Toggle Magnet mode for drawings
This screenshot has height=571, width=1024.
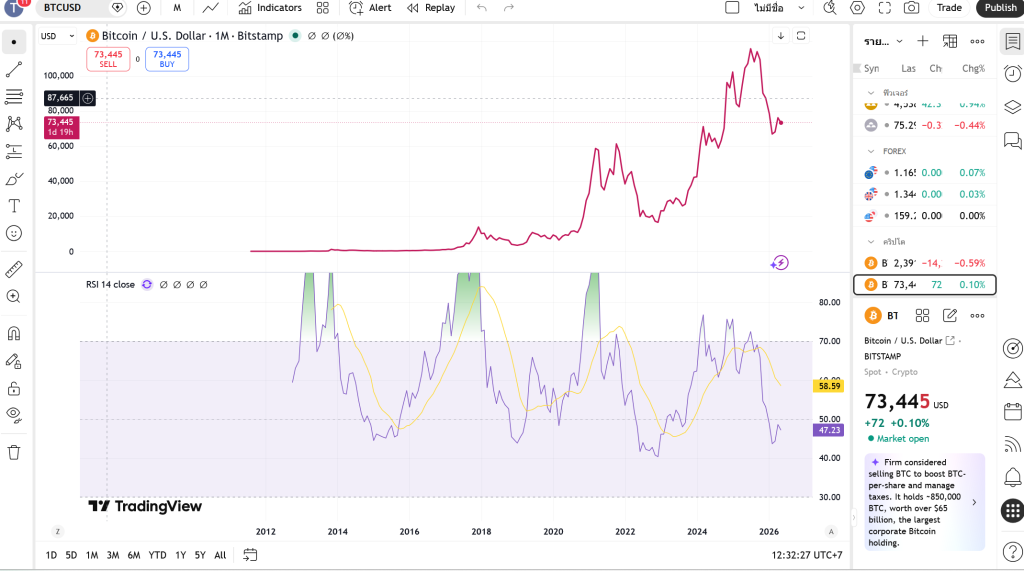click(x=14, y=333)
